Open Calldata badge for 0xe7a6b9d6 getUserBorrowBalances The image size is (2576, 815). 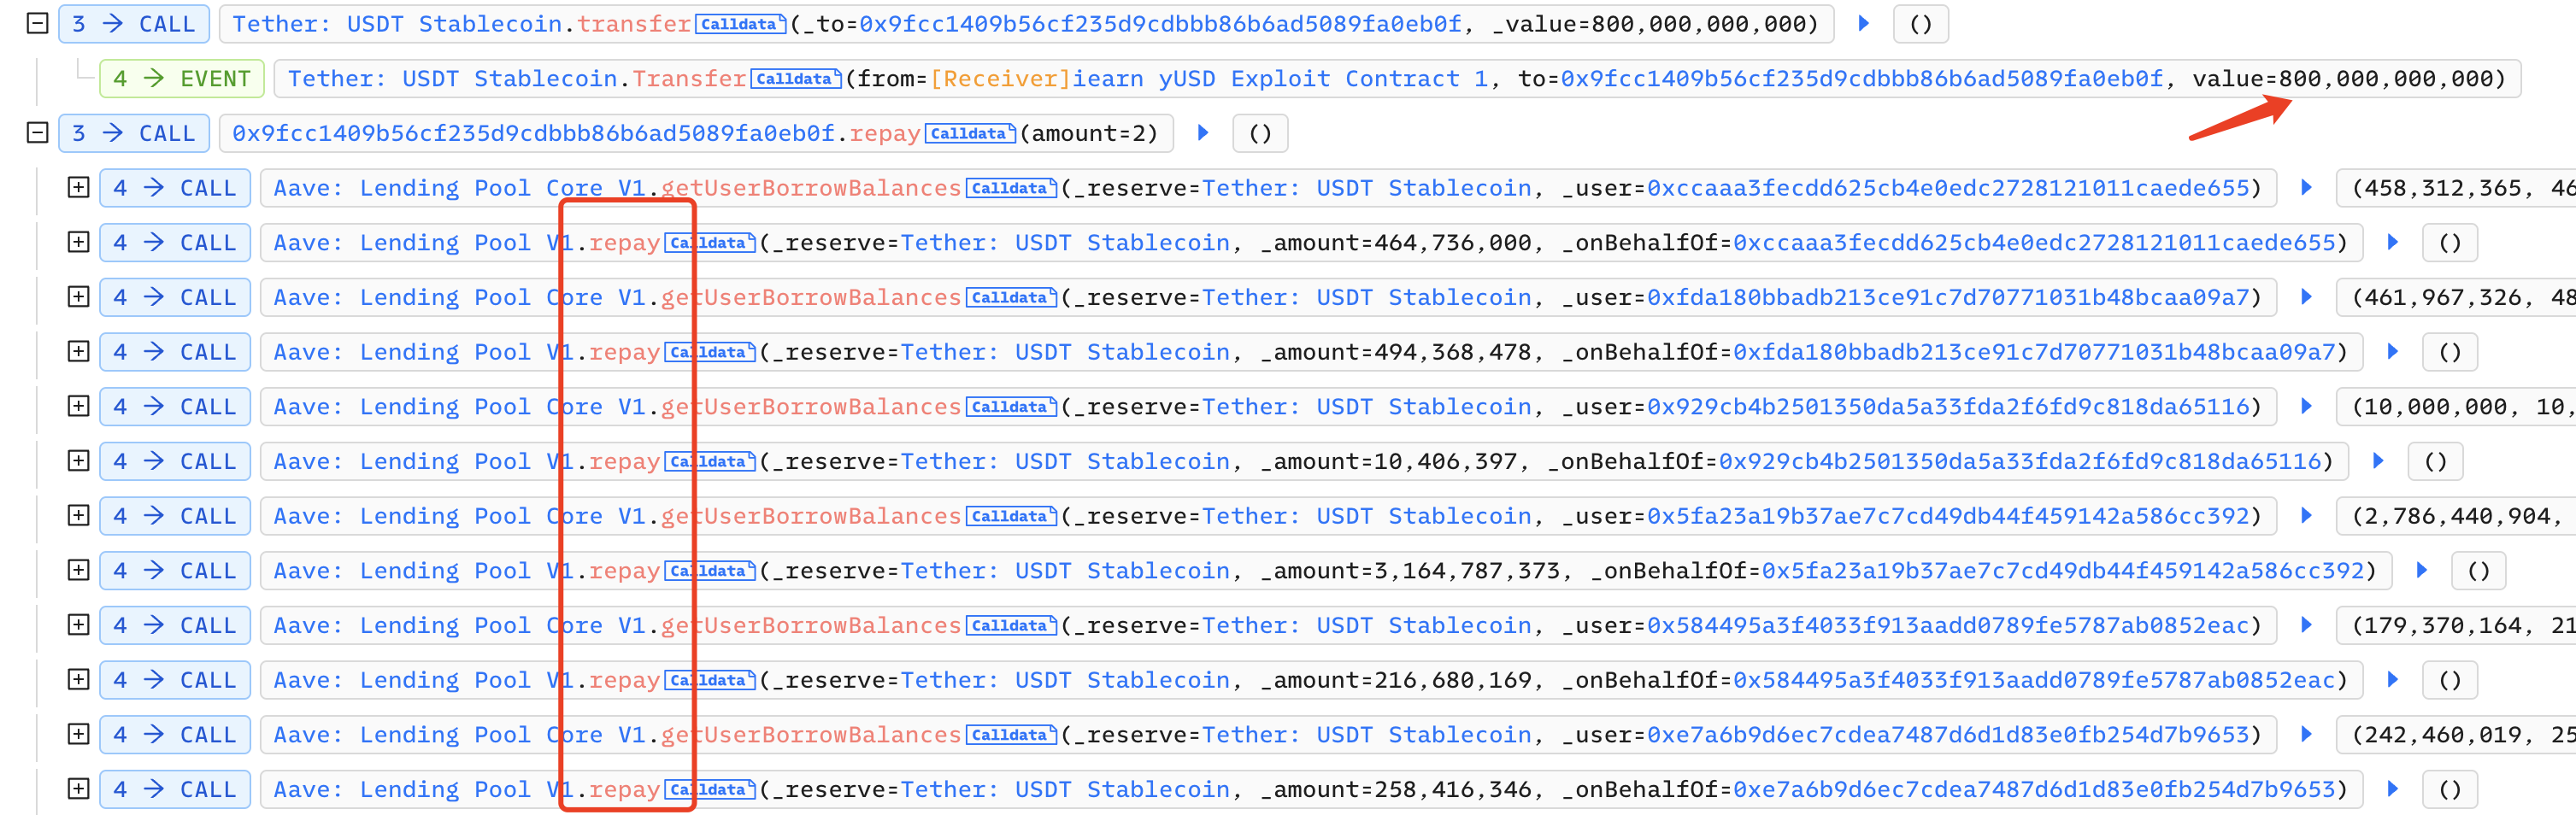(1011, 735)
